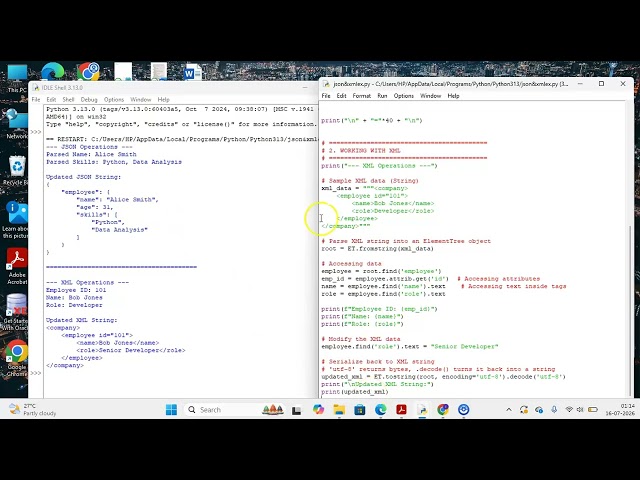The height and width of the screenshot is (480, 640).
Task: Open Help menu in the editor window
Action: tap(453, 96)
